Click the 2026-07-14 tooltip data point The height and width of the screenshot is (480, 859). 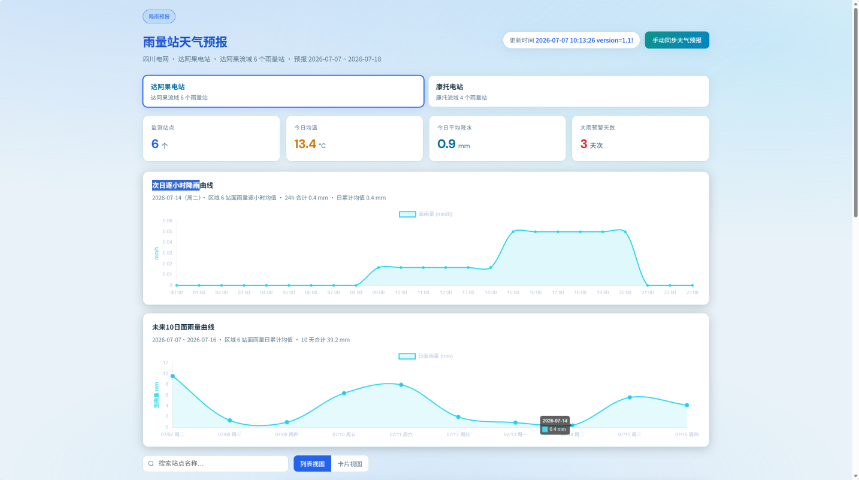point(572,425)
